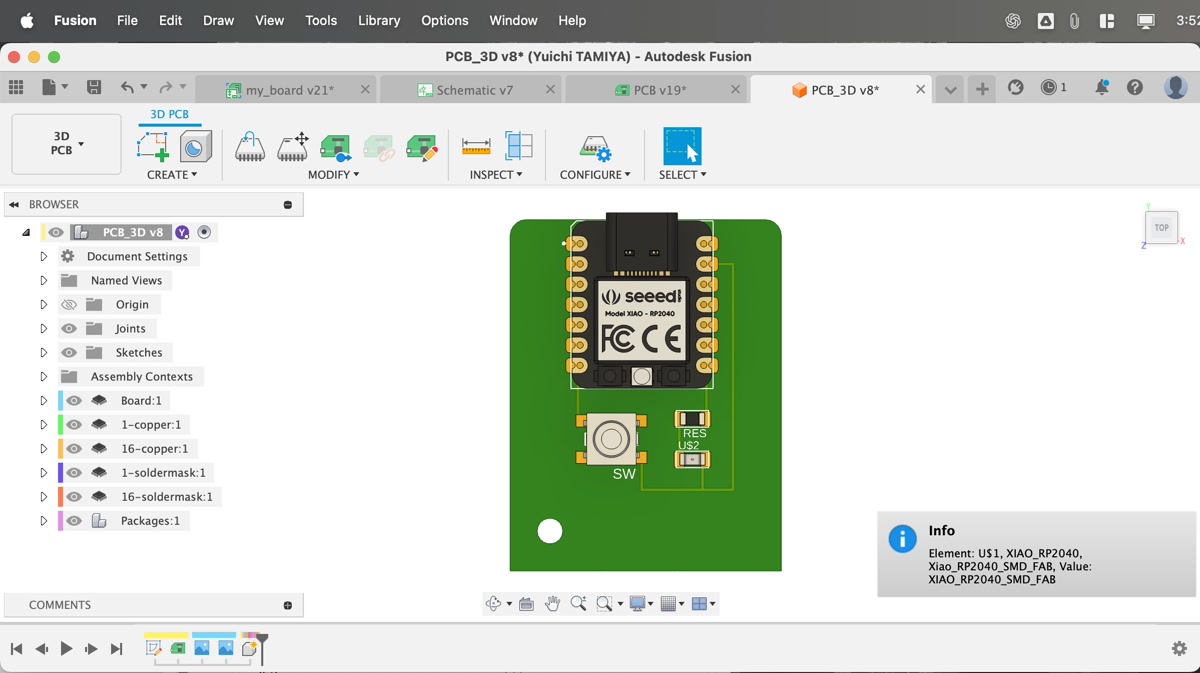Click the Orbit navigation icon

(493, 604)
